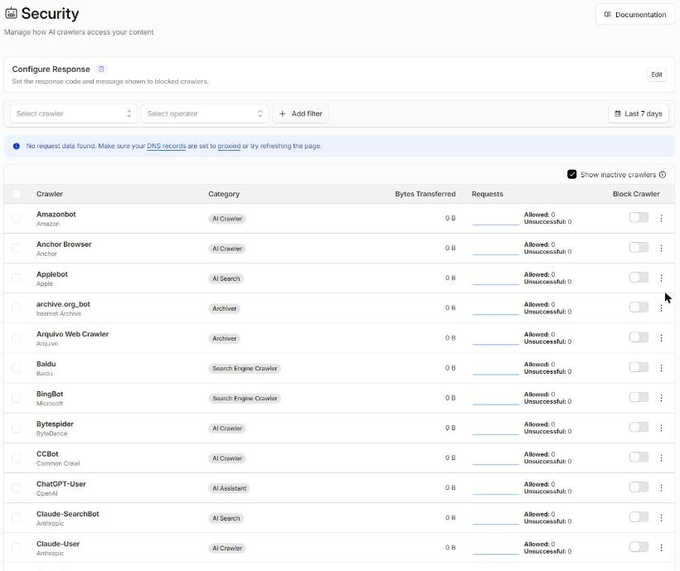Select the Baidu row checkbox

(x=16, y=368)
